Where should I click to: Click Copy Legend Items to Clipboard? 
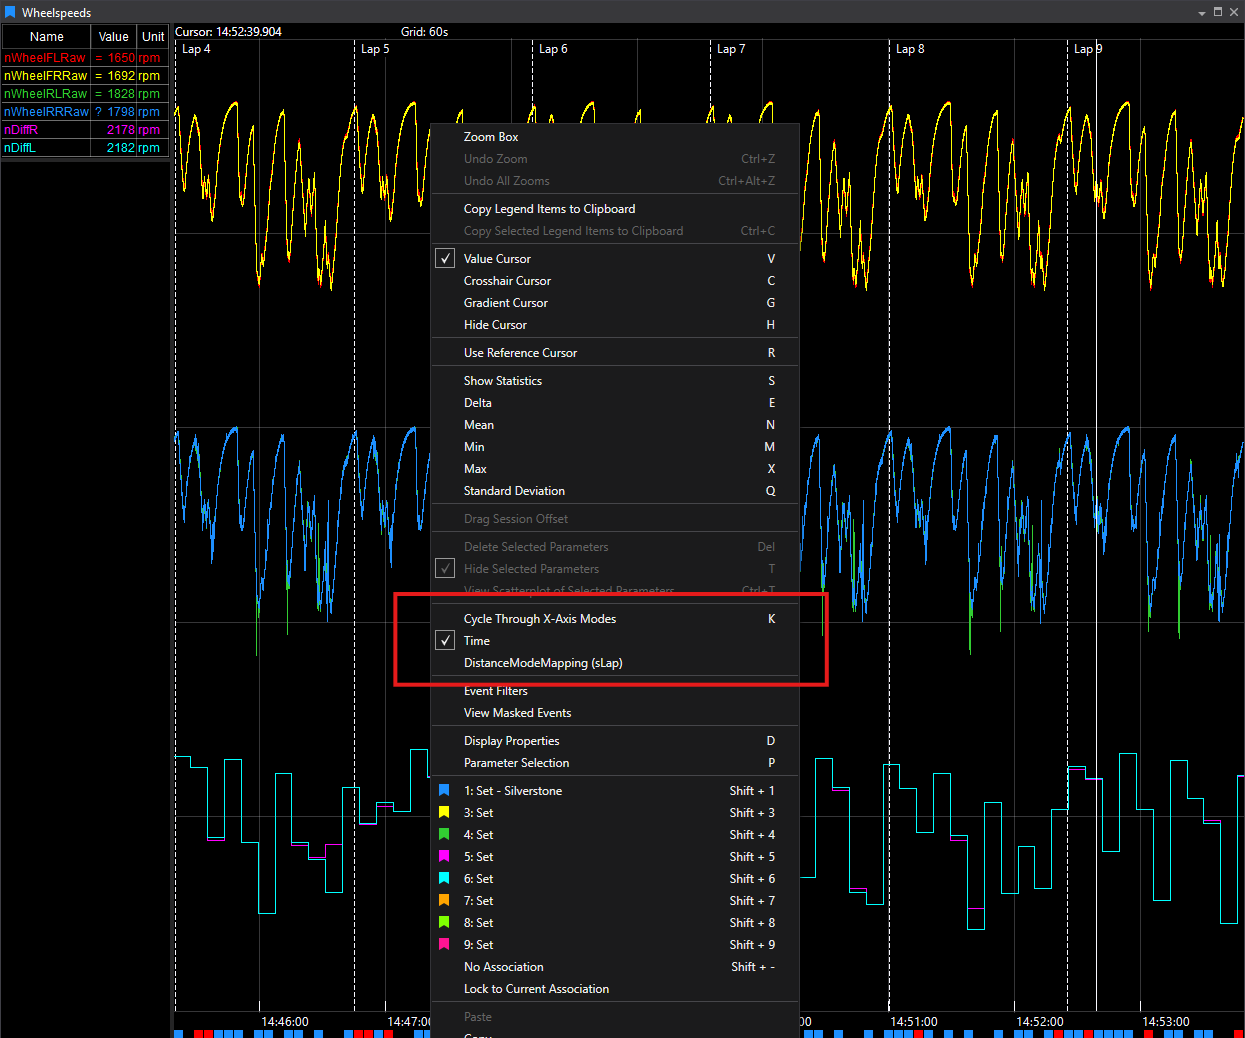click(x=549, y=208)
